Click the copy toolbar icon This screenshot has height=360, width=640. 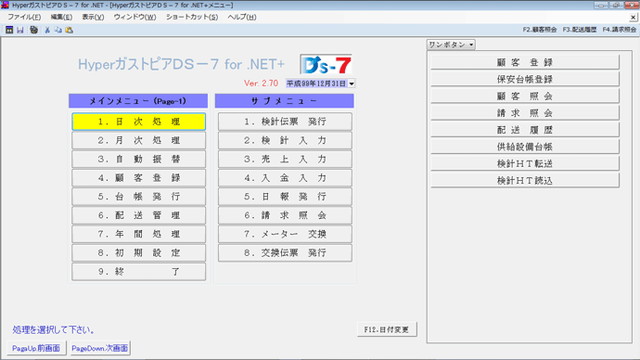point(58,30)
